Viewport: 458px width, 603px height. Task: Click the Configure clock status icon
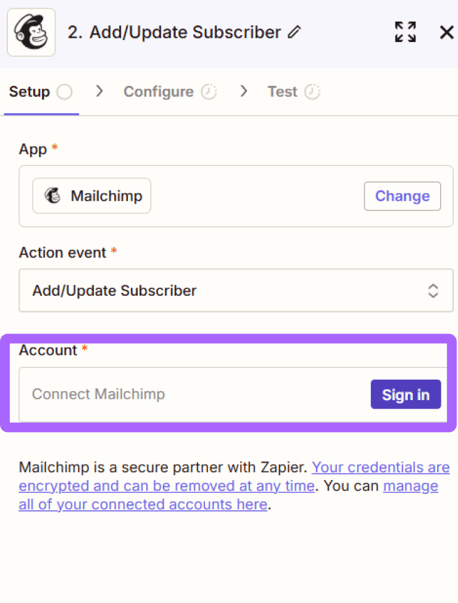(x=209, y=92)
